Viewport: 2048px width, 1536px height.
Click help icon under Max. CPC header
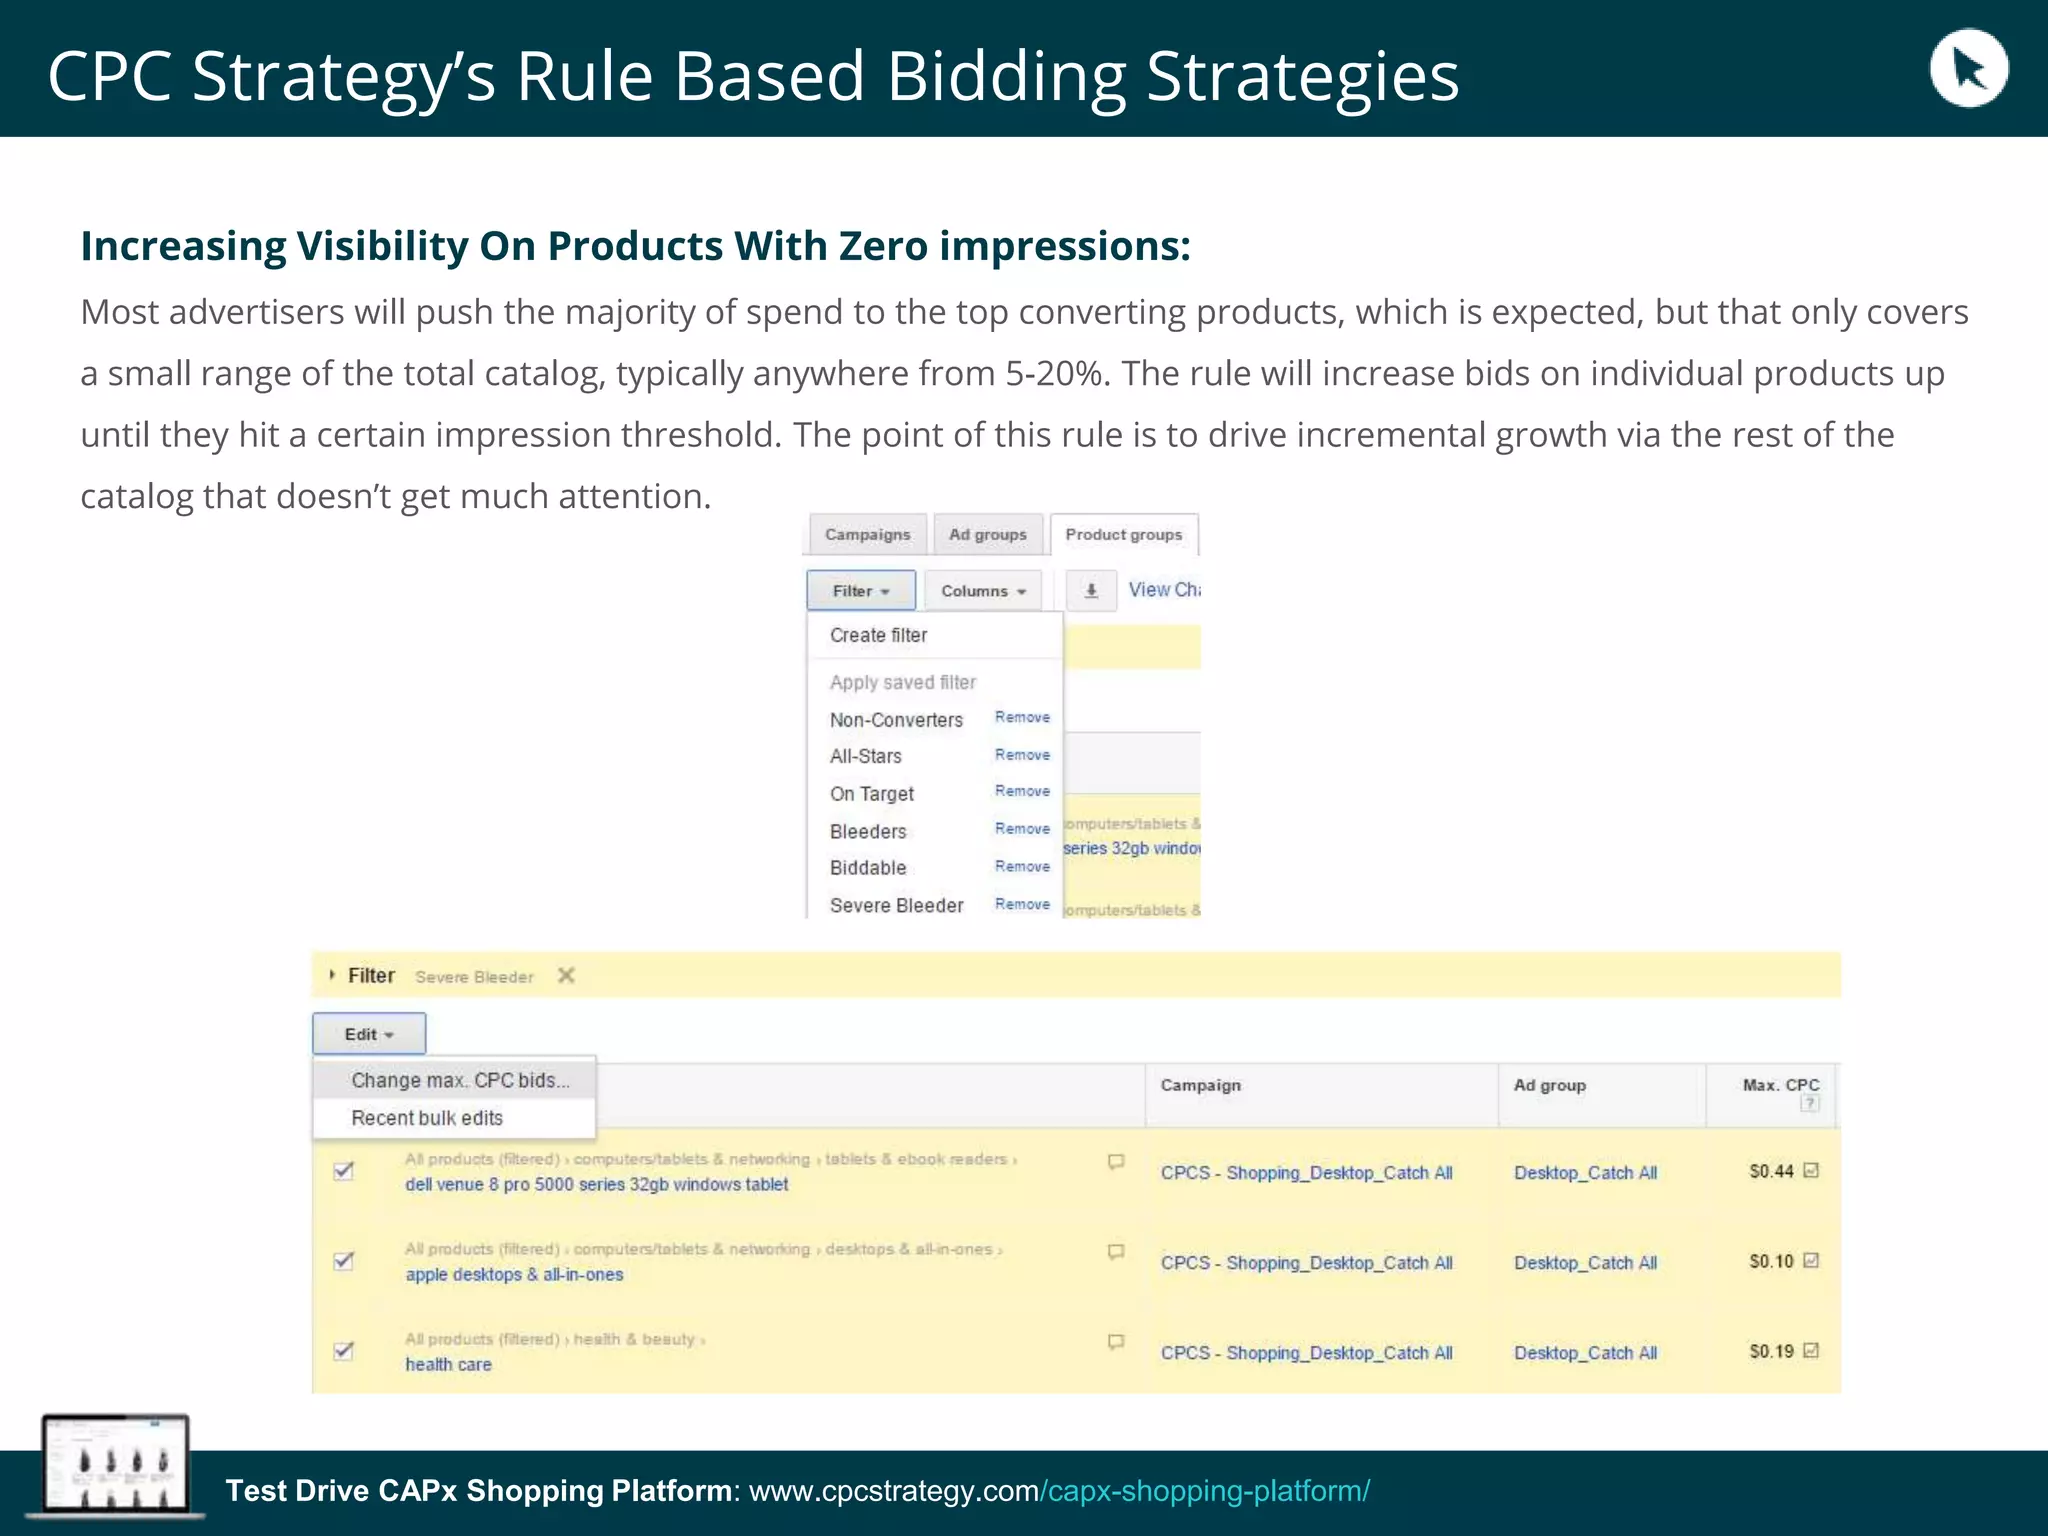(1809, 1104)
